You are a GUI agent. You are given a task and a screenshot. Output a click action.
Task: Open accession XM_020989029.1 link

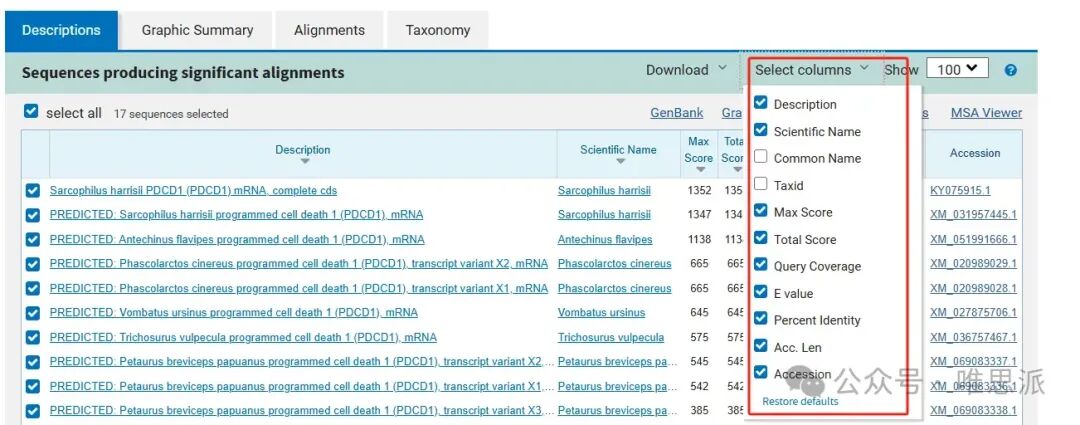pyautogui.click(x=973, y=264)
